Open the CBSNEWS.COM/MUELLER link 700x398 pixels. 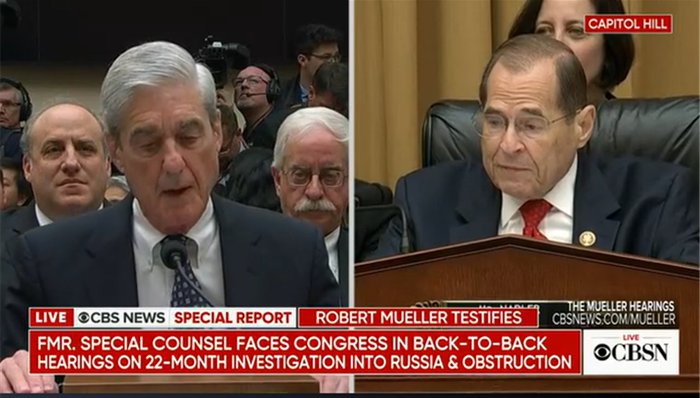(614, 319)
